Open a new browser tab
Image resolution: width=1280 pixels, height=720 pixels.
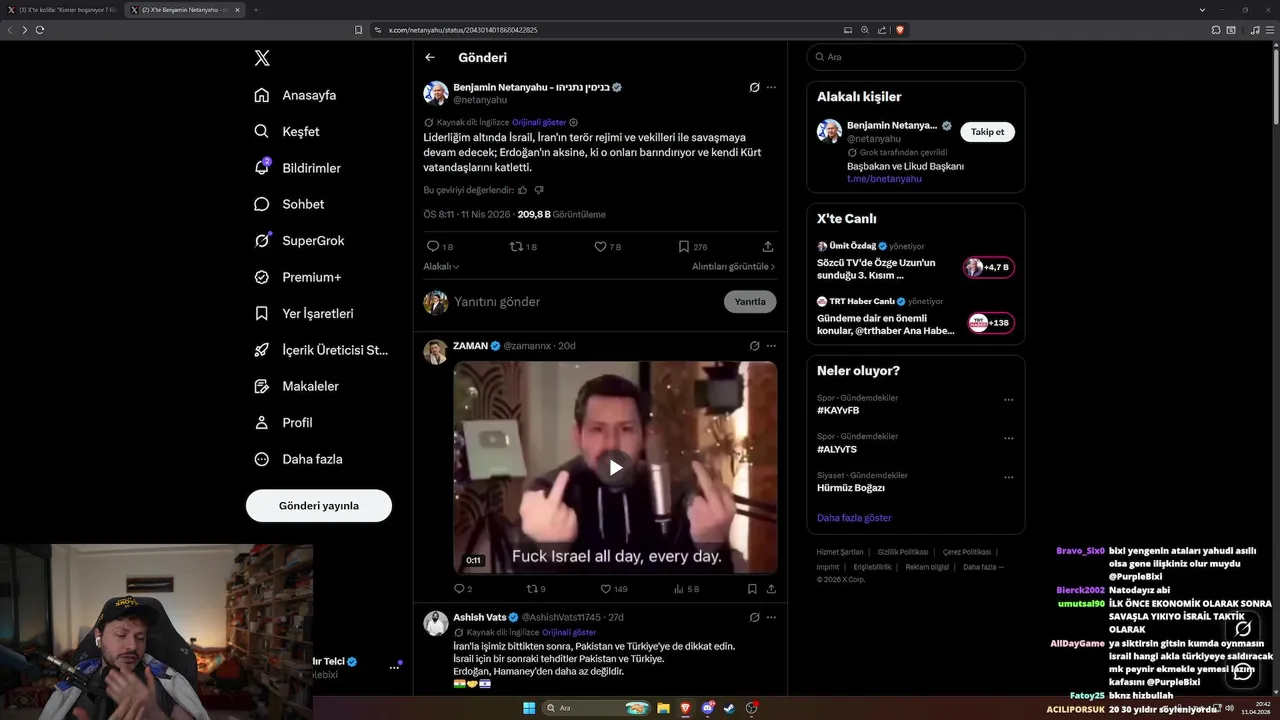tap(256, 10)
